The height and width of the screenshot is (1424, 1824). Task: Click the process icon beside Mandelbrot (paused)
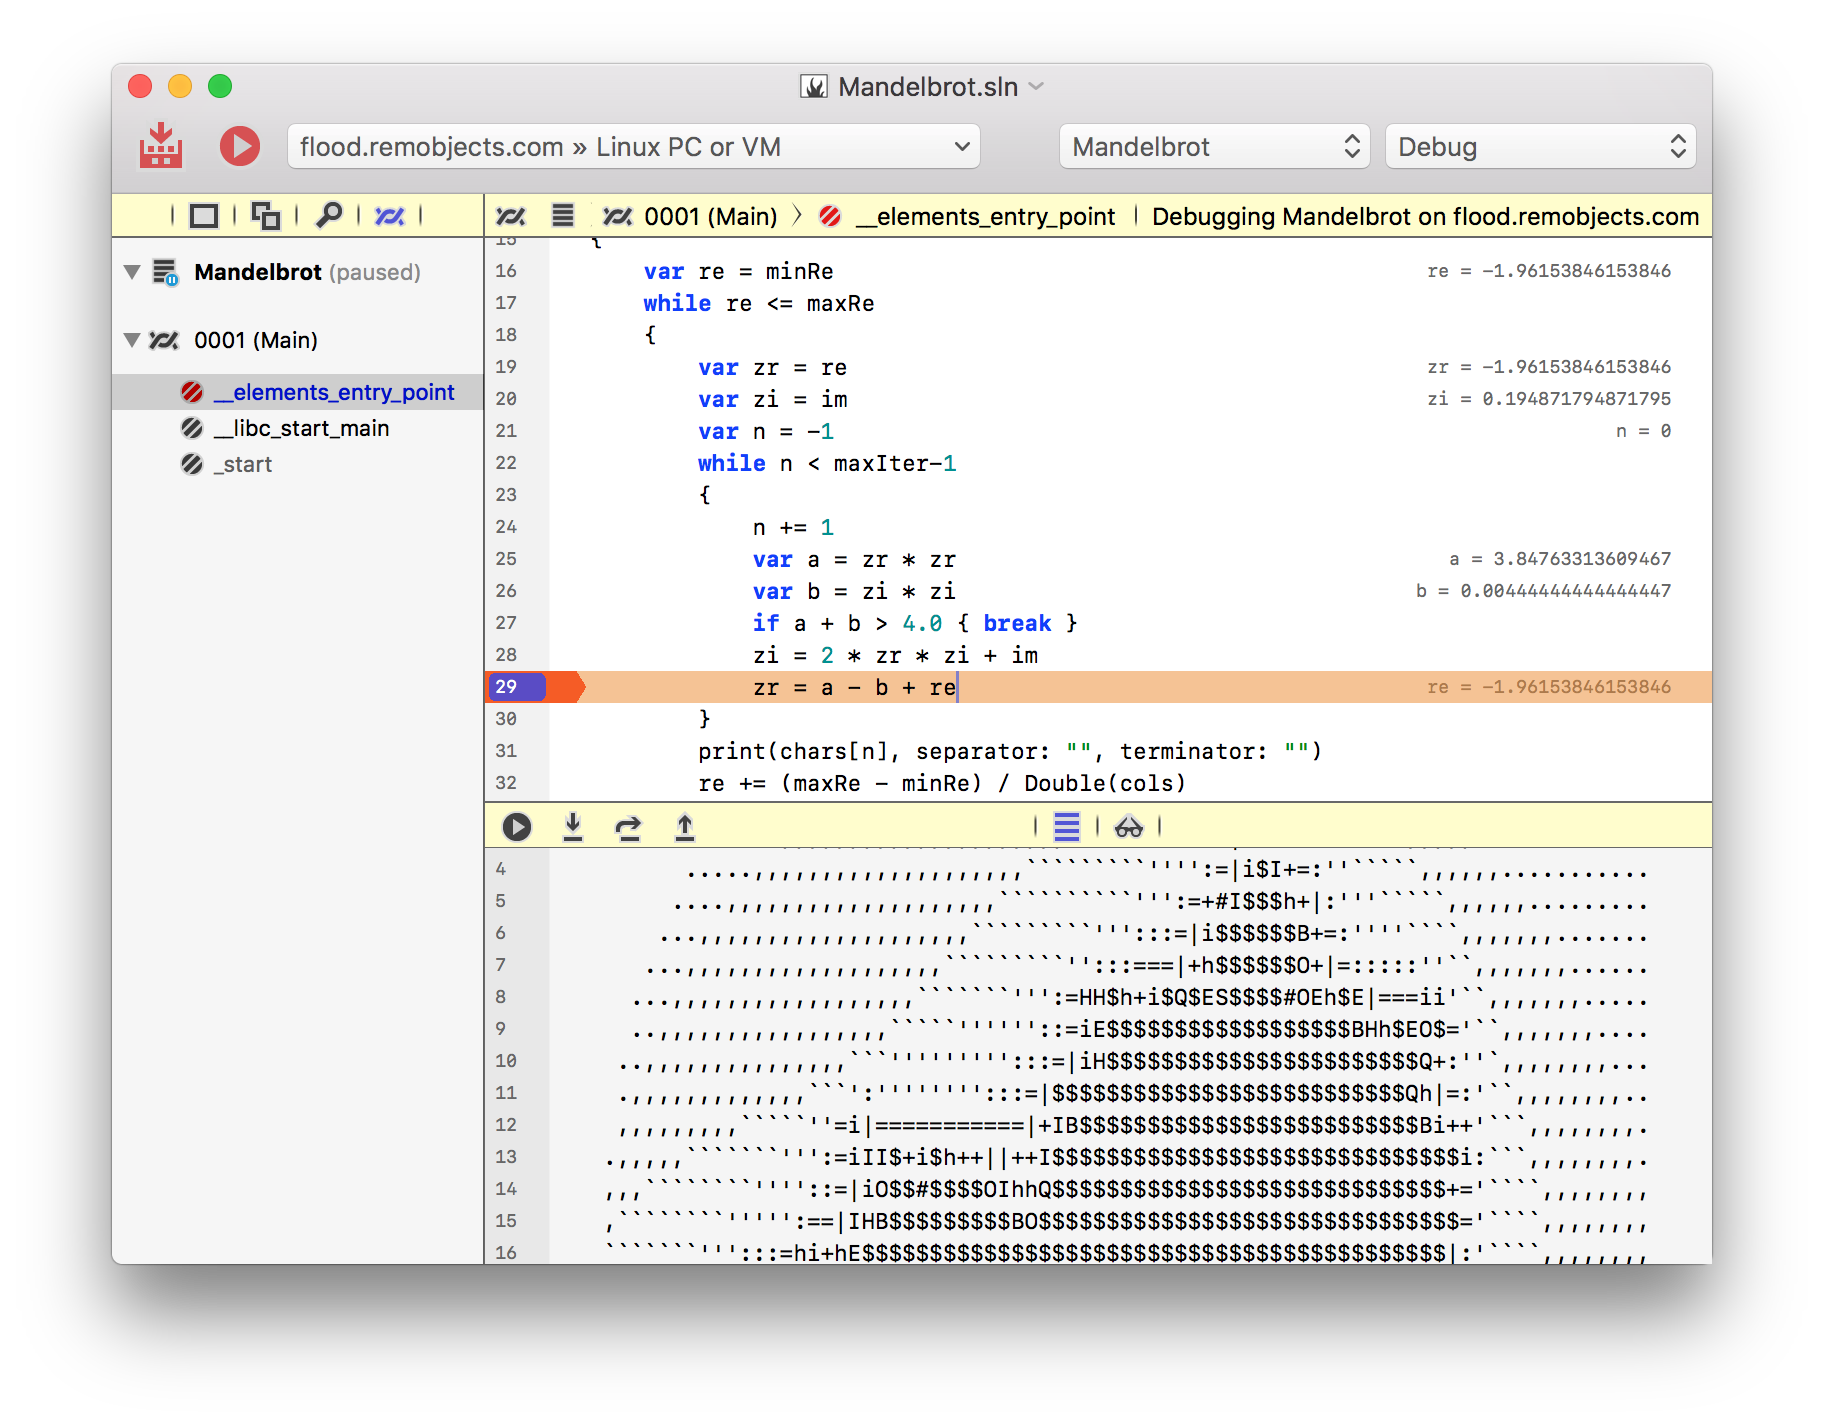point(165,272)
